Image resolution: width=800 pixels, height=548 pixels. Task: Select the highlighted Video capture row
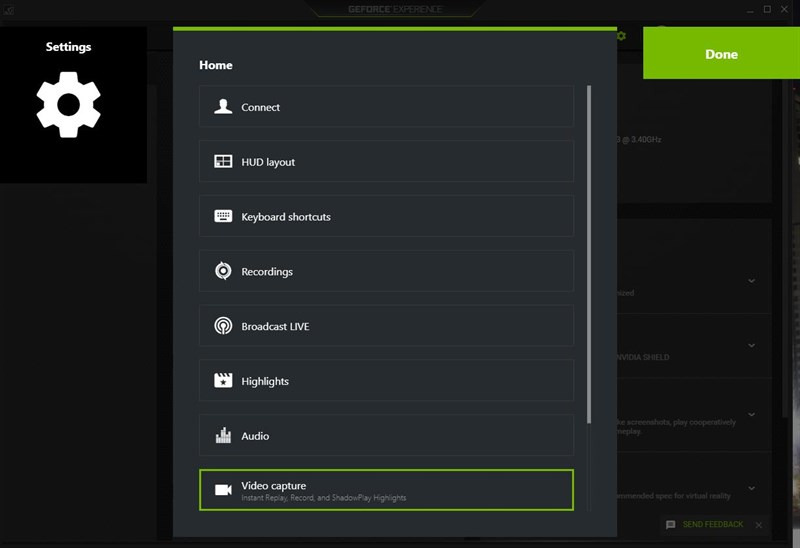point(386,490)
